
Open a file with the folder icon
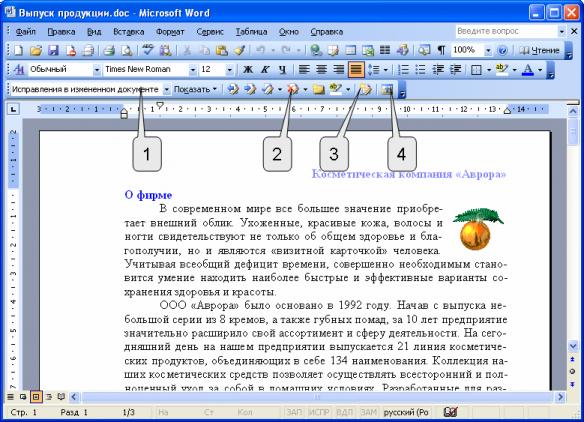click(x=36, y=50)
